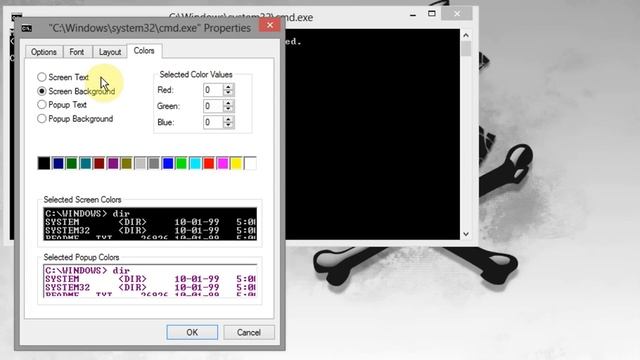Increase the Green value with up arrow

point(229,103)
